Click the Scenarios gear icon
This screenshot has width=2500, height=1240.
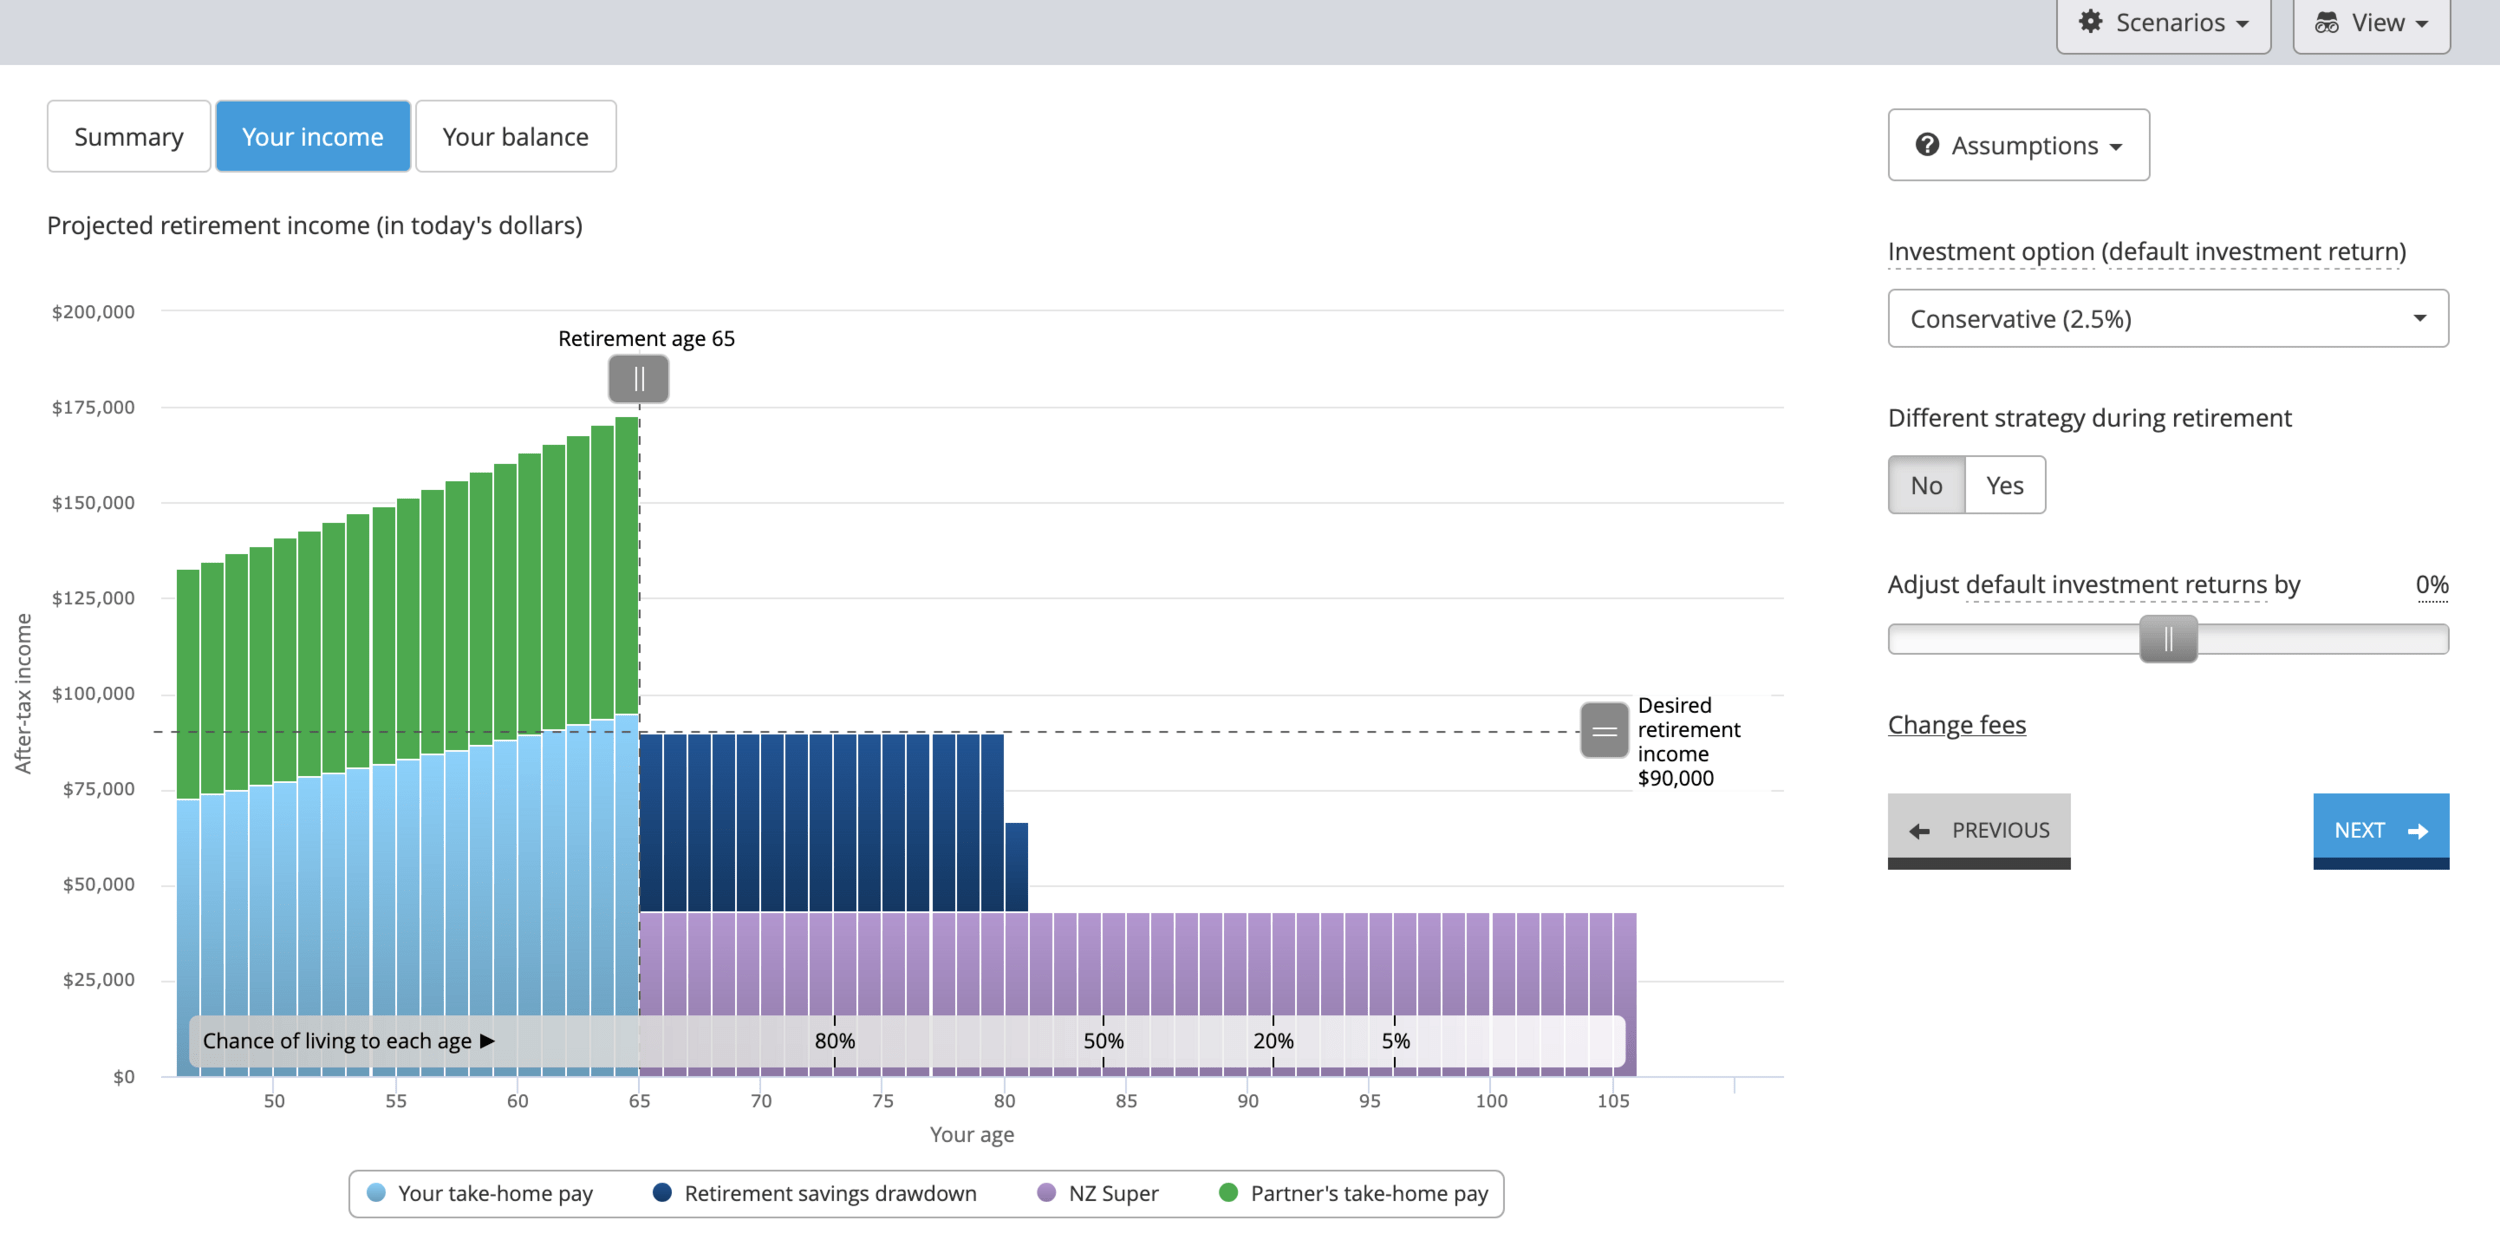click(x=2090, y=22)
